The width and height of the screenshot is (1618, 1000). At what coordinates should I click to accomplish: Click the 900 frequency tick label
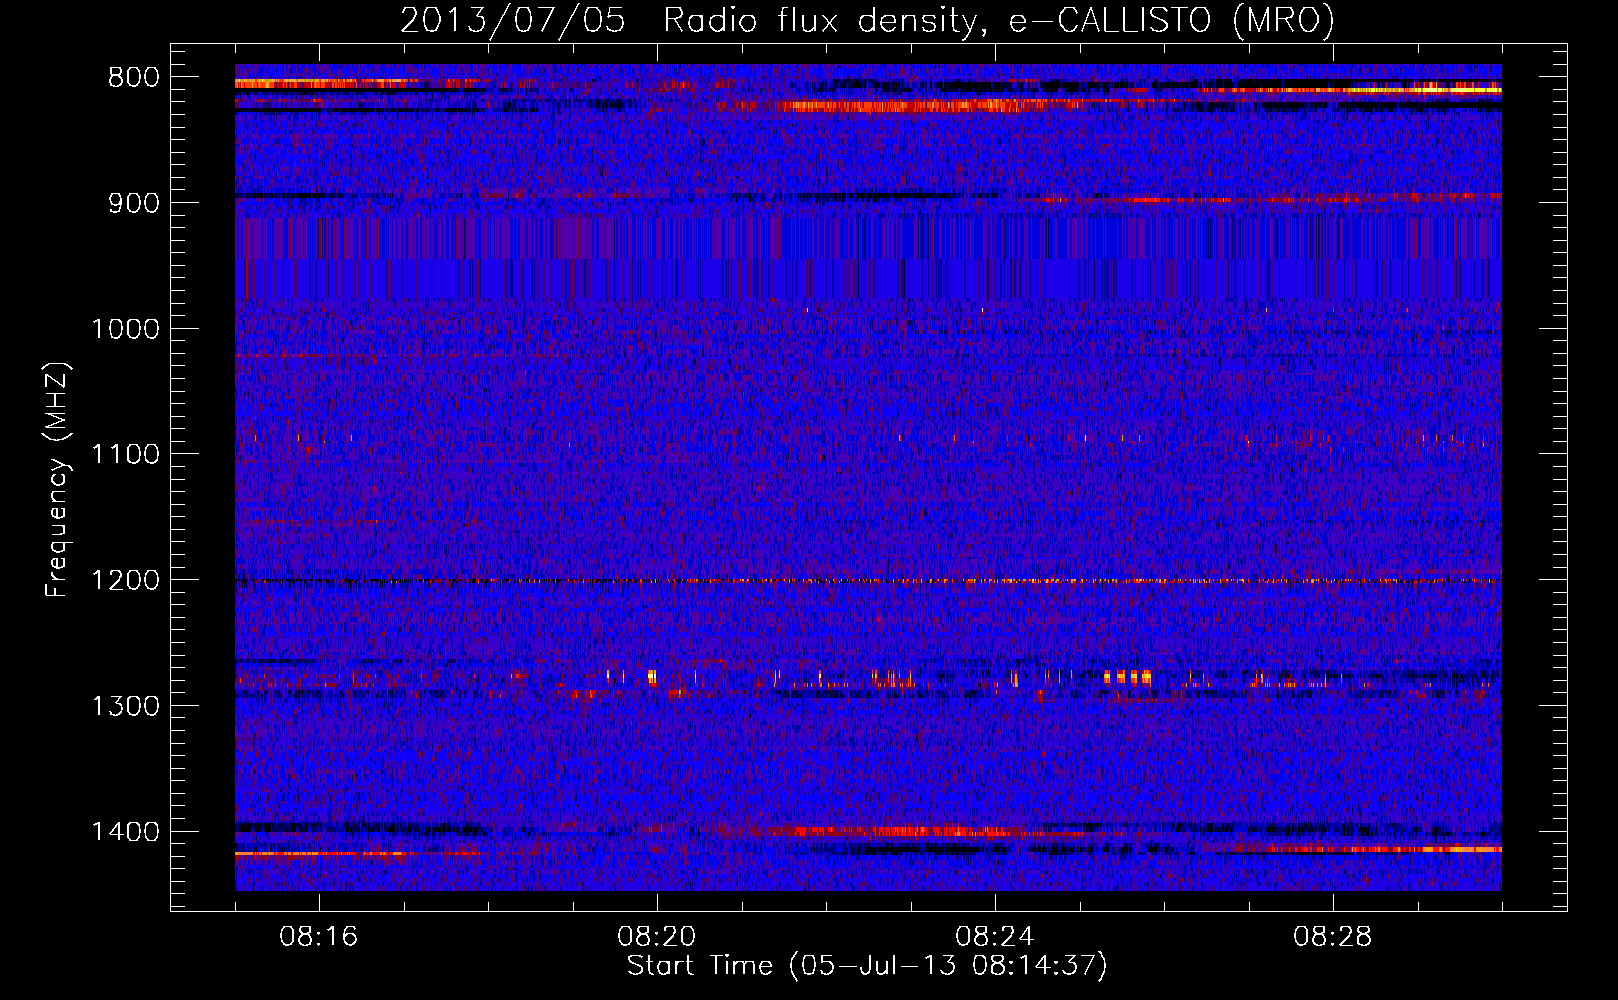point(133,203)
